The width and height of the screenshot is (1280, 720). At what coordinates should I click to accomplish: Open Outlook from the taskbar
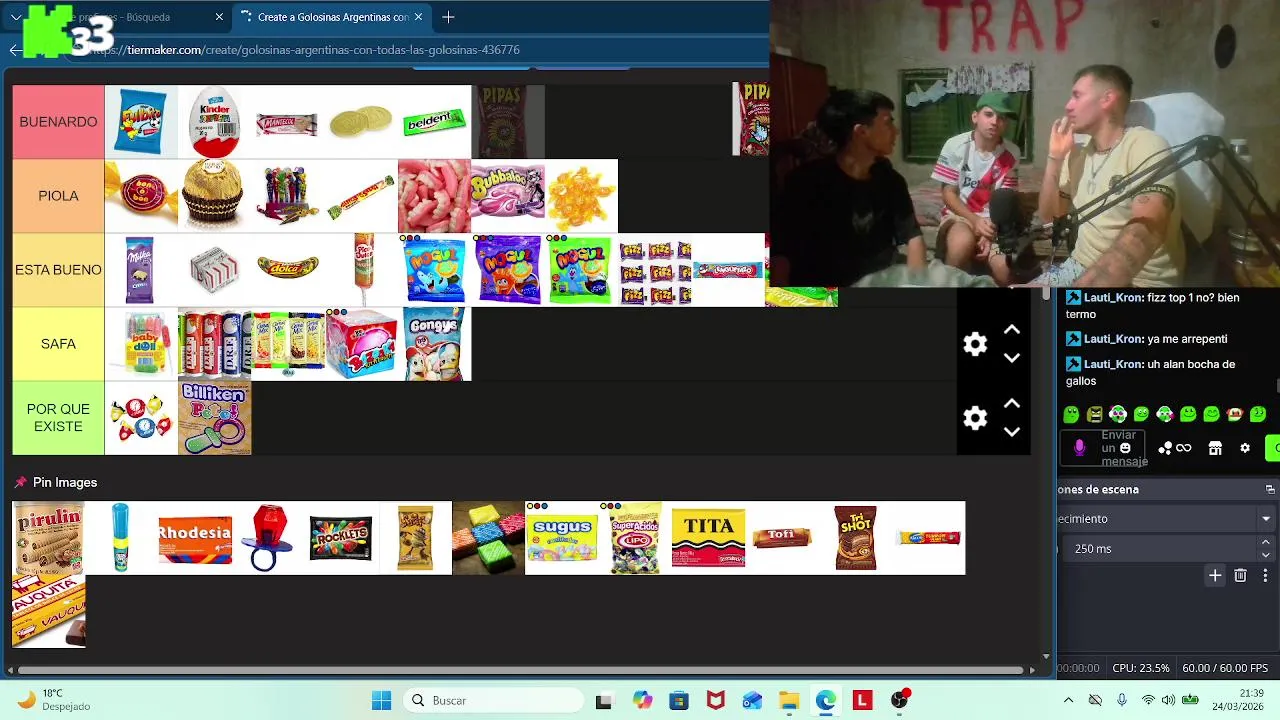[752, 700]
